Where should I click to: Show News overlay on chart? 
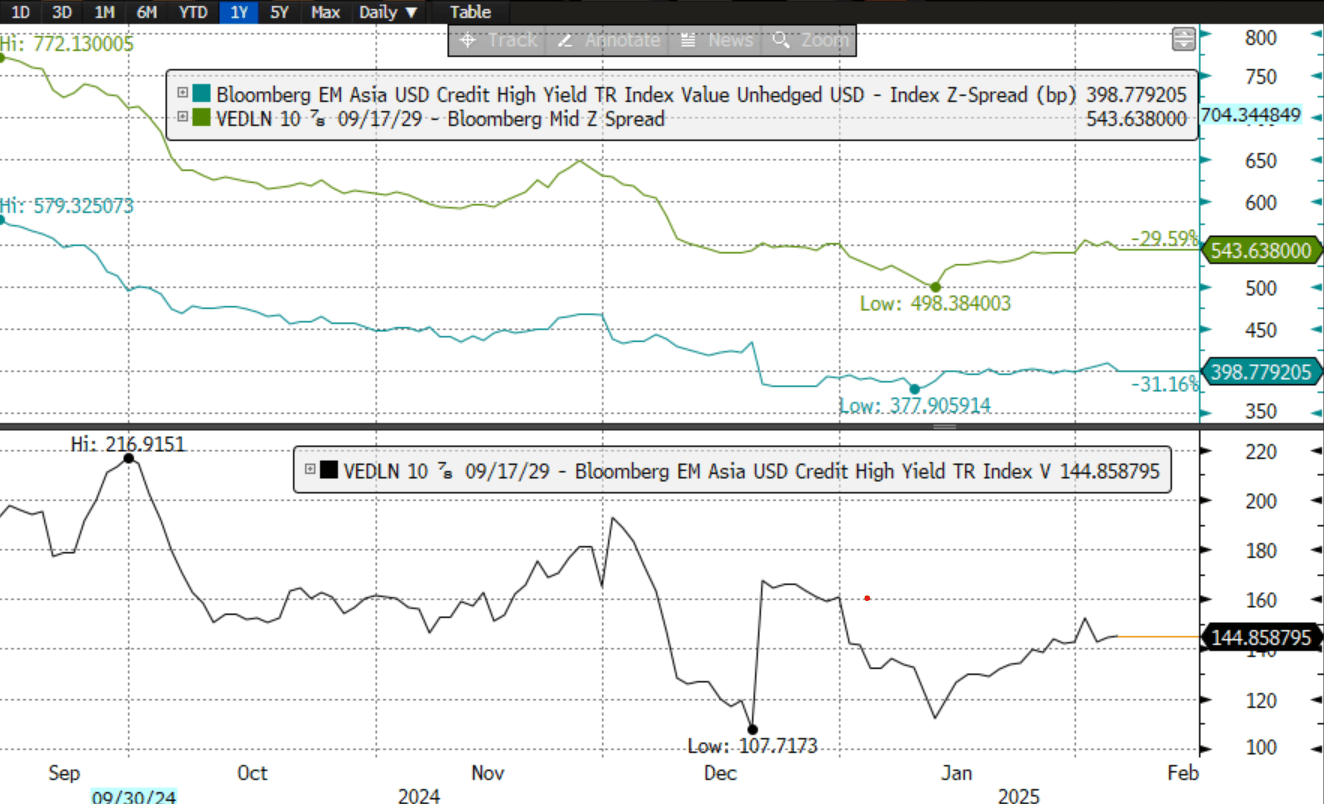tap(717, 40)
